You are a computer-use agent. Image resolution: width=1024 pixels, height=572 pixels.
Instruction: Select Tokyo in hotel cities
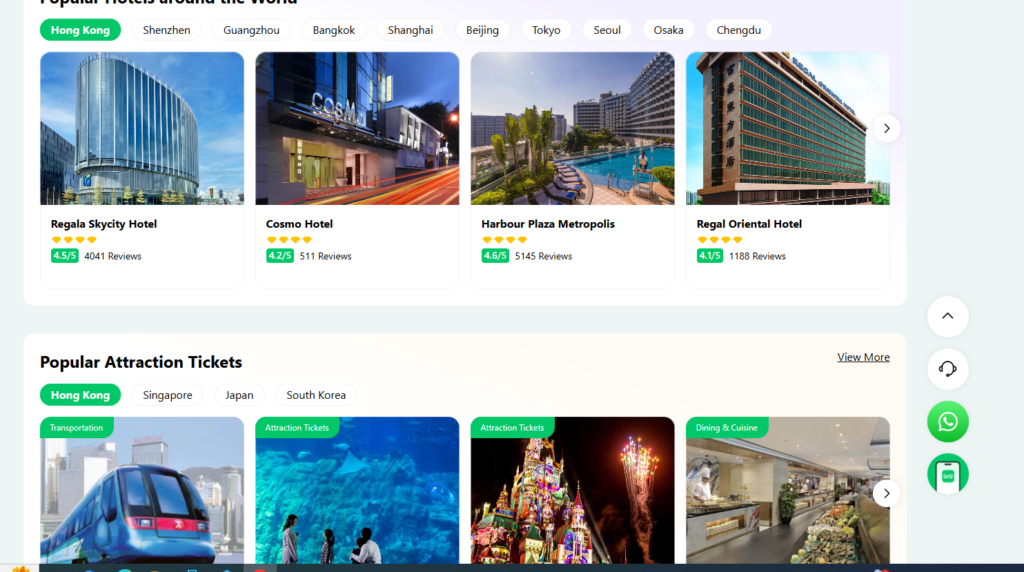tap(546, 30)
